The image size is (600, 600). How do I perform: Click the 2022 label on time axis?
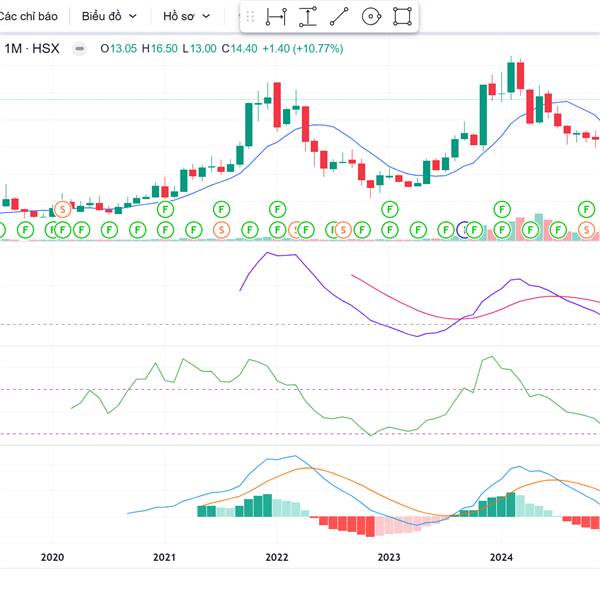coord(277,557)
